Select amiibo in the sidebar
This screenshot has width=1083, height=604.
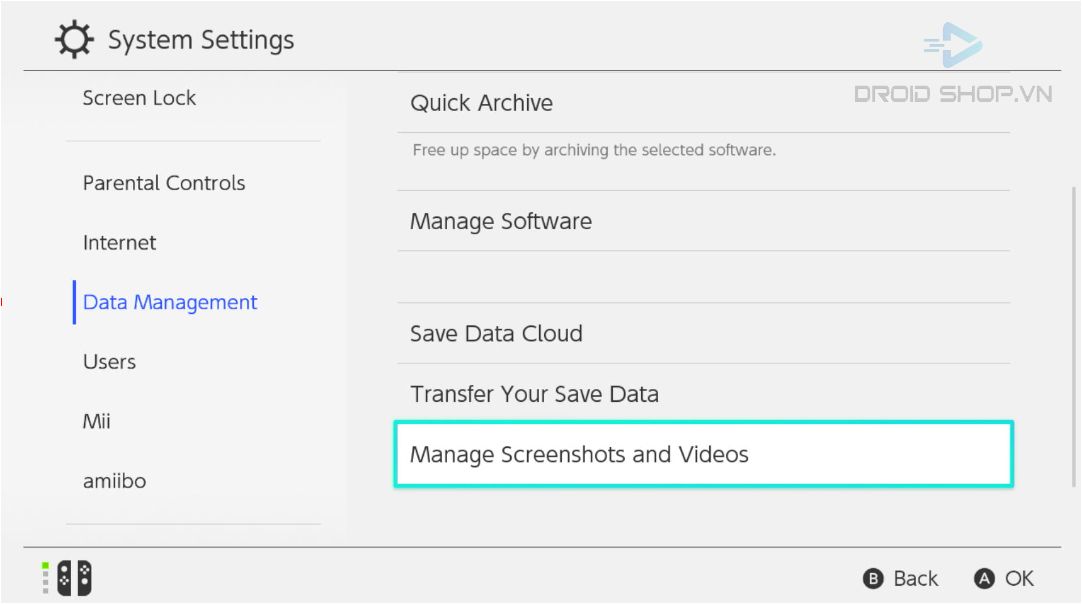tap(115, 481)
